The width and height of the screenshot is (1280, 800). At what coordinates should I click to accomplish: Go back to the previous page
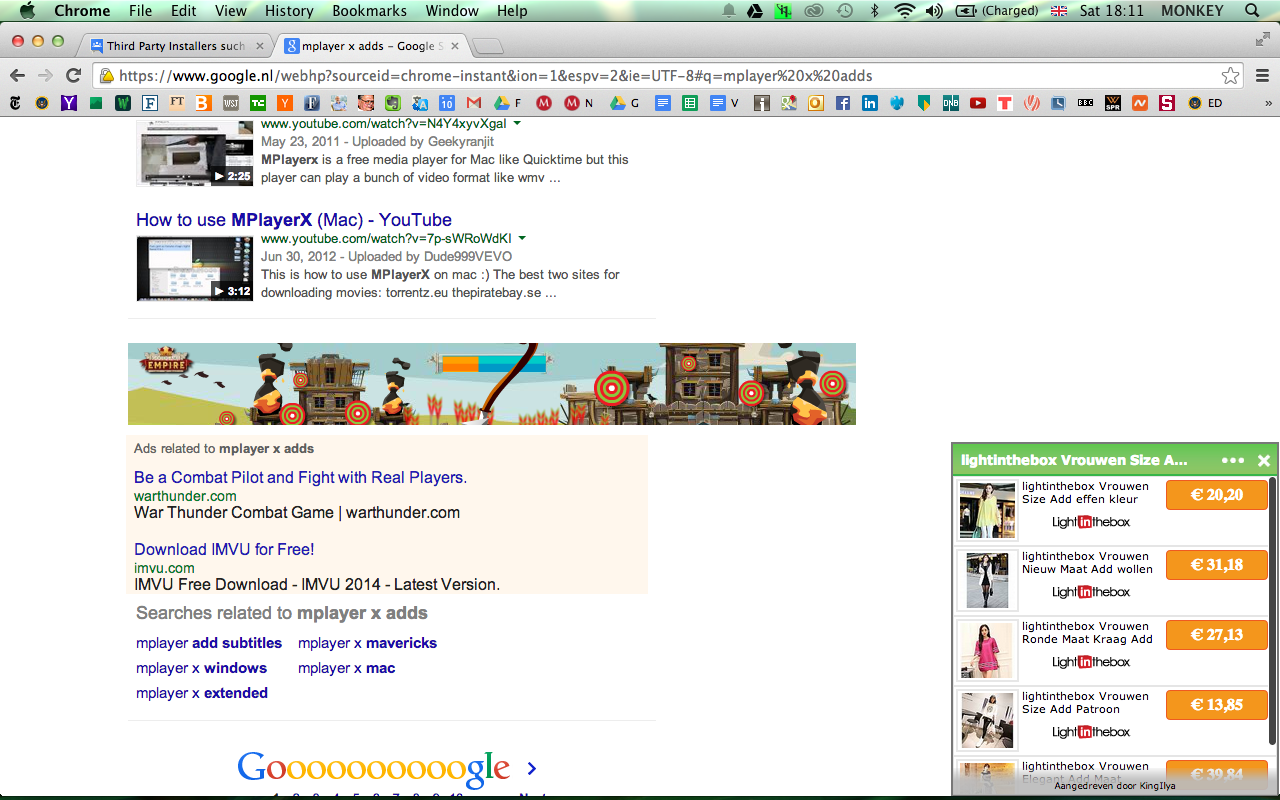point(17,76)
